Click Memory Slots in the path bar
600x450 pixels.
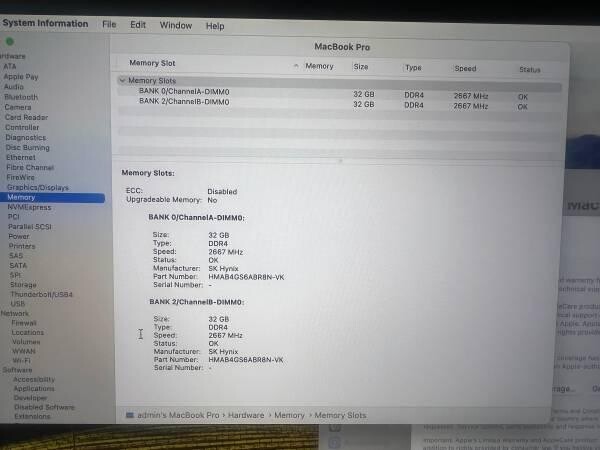340,415
